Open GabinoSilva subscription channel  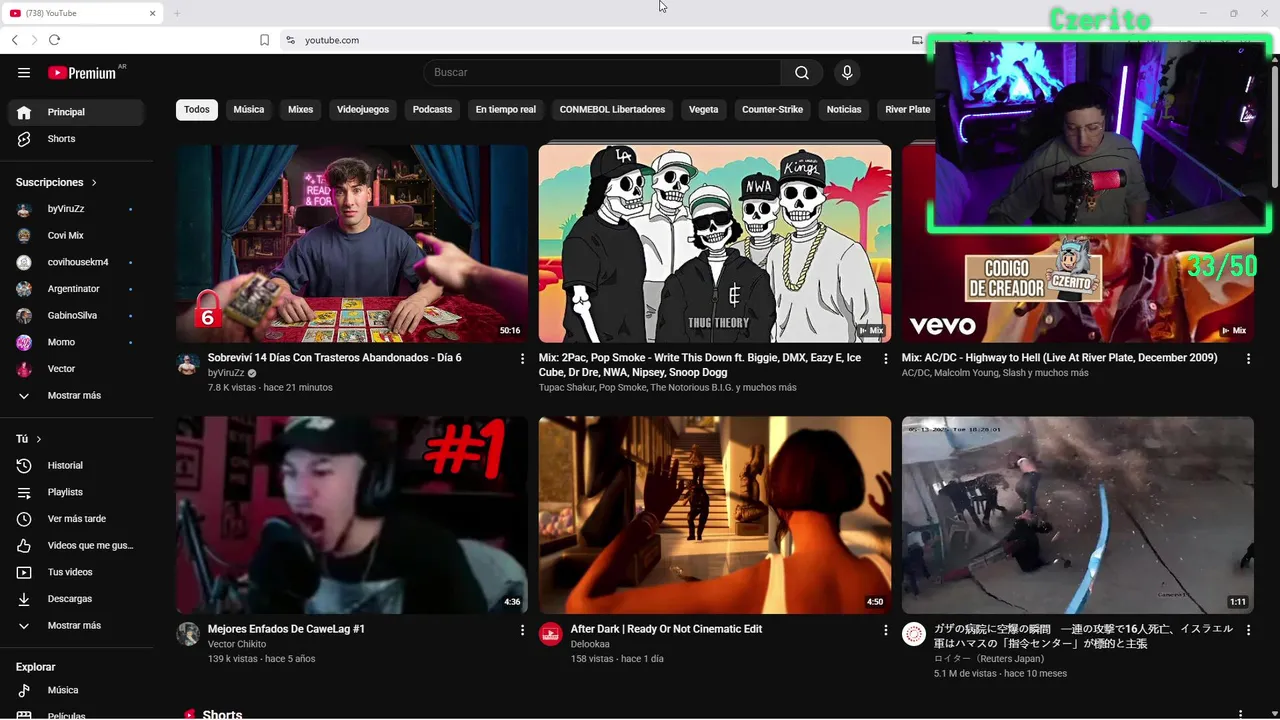click(77, 315)
